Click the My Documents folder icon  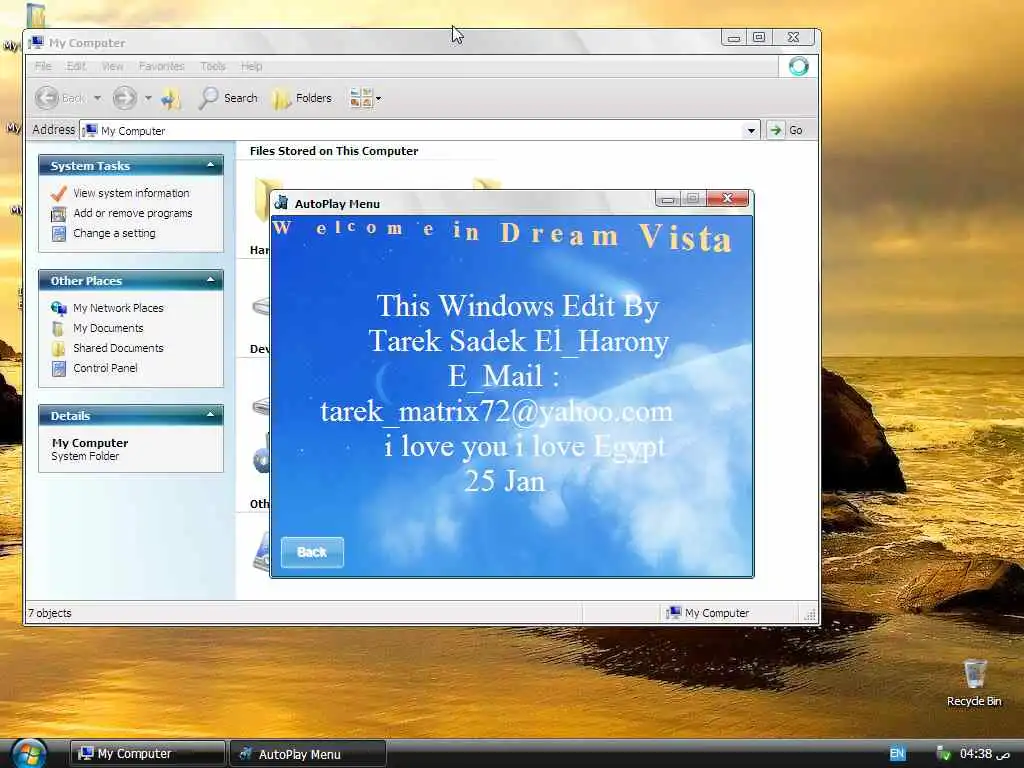tap(59, 328)
